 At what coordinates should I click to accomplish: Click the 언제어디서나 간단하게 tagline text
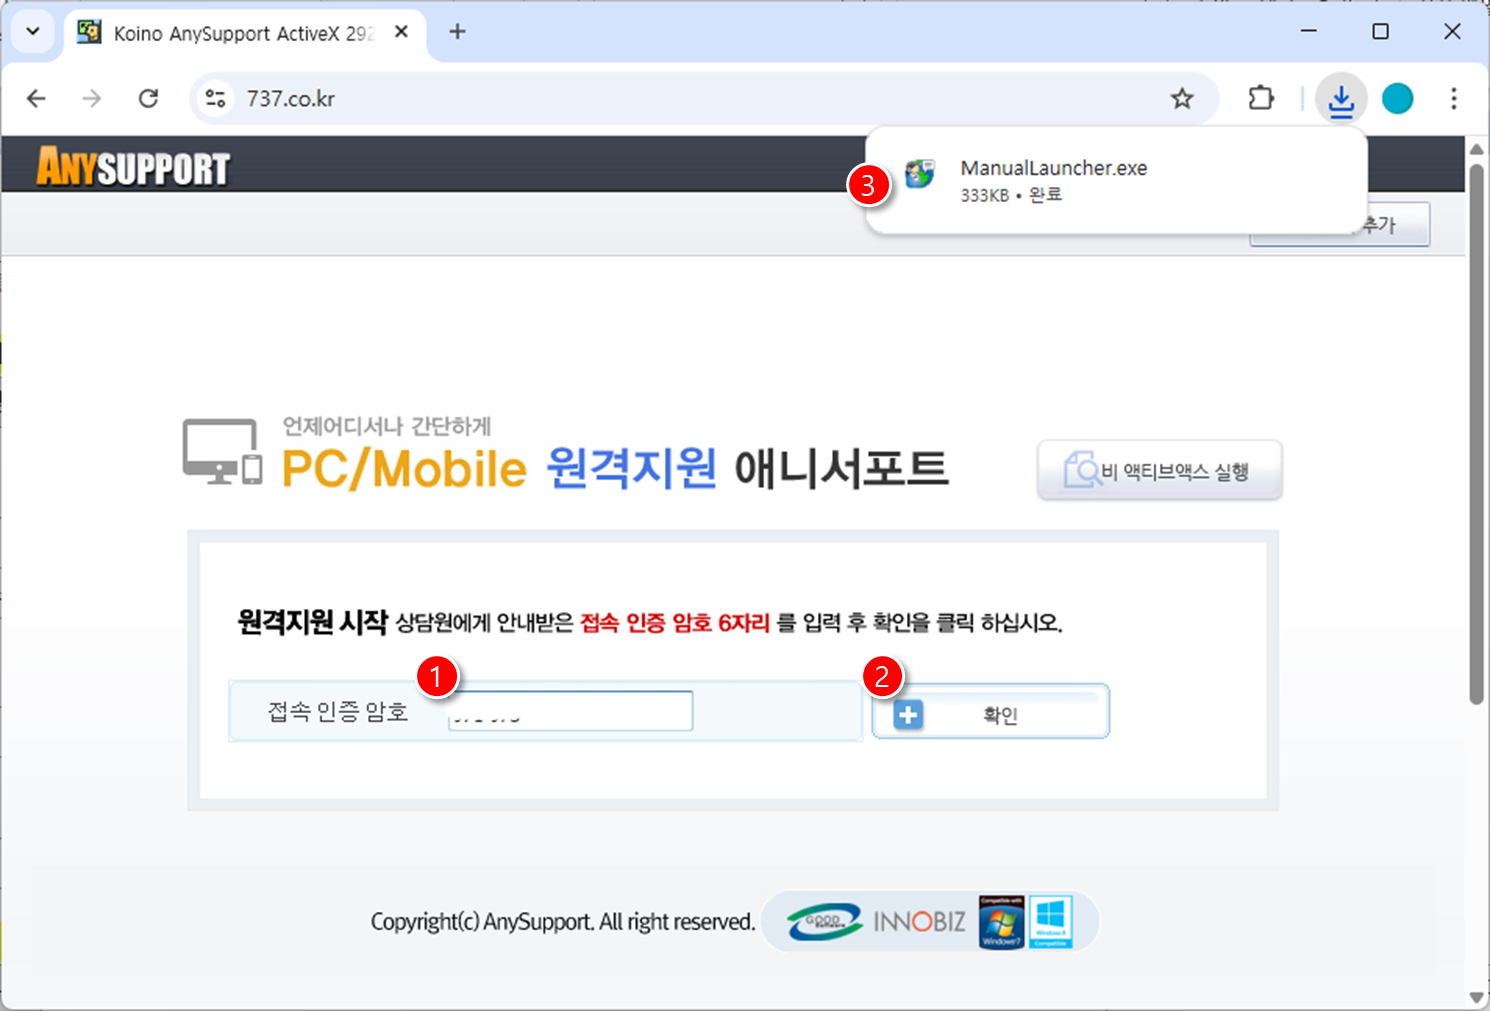(x=387, y=426)
